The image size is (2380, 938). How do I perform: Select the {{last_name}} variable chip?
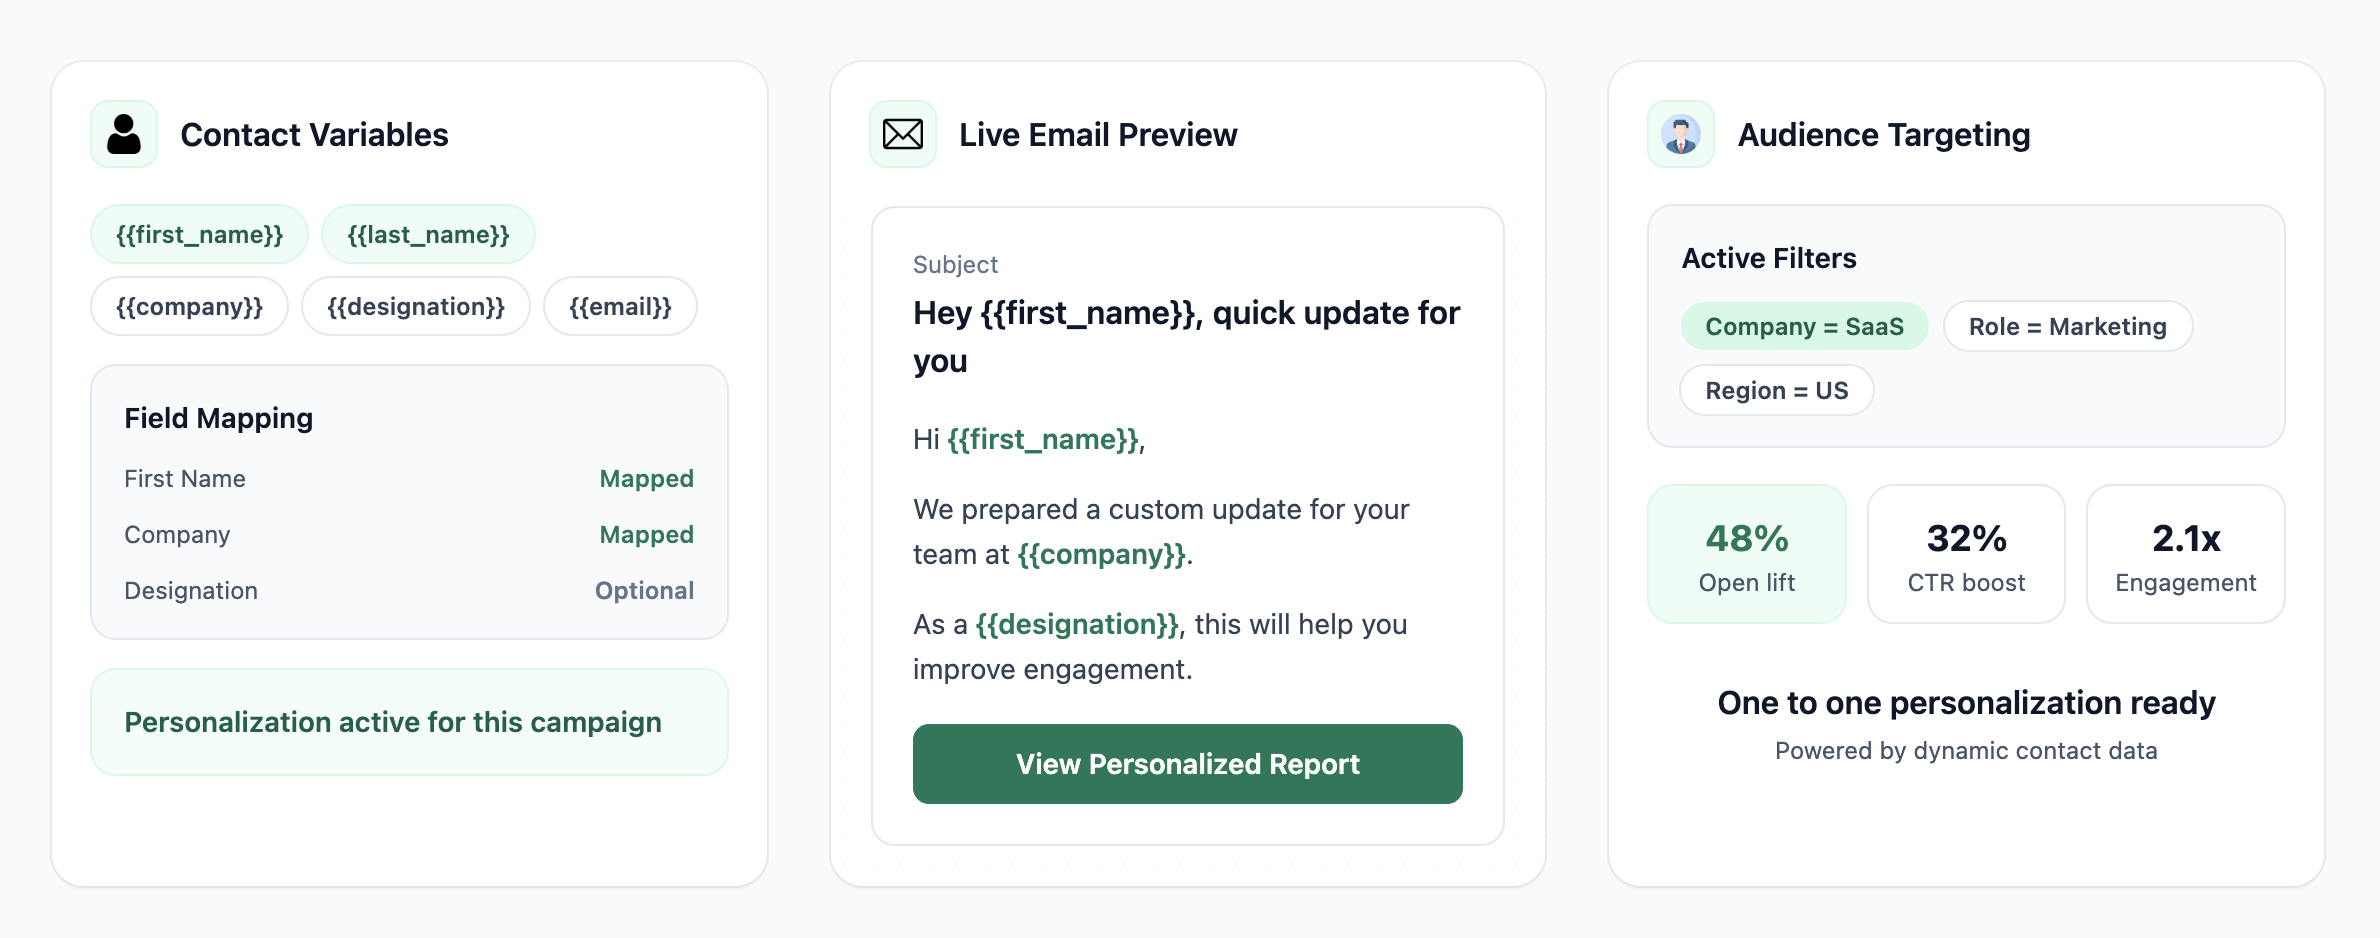pyautogui.click(x=428, y=234)
